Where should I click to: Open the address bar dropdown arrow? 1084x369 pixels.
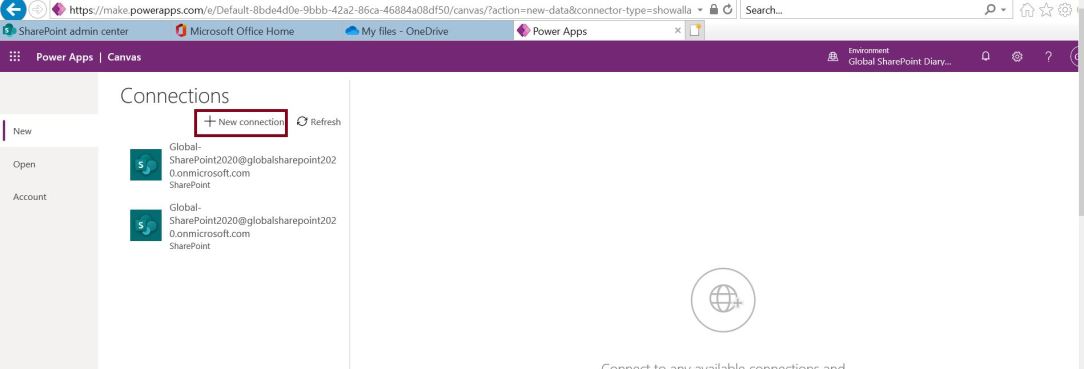click(x=700, y=10)
